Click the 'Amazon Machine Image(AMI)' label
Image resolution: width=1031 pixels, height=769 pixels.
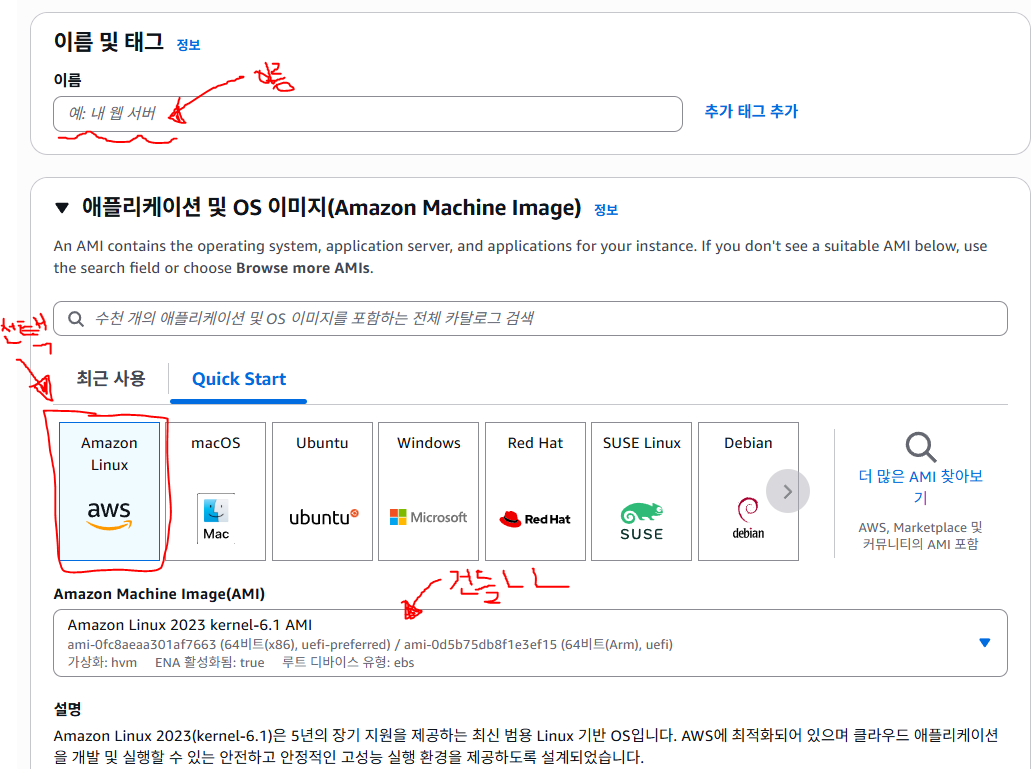click(x=159, y=594)
